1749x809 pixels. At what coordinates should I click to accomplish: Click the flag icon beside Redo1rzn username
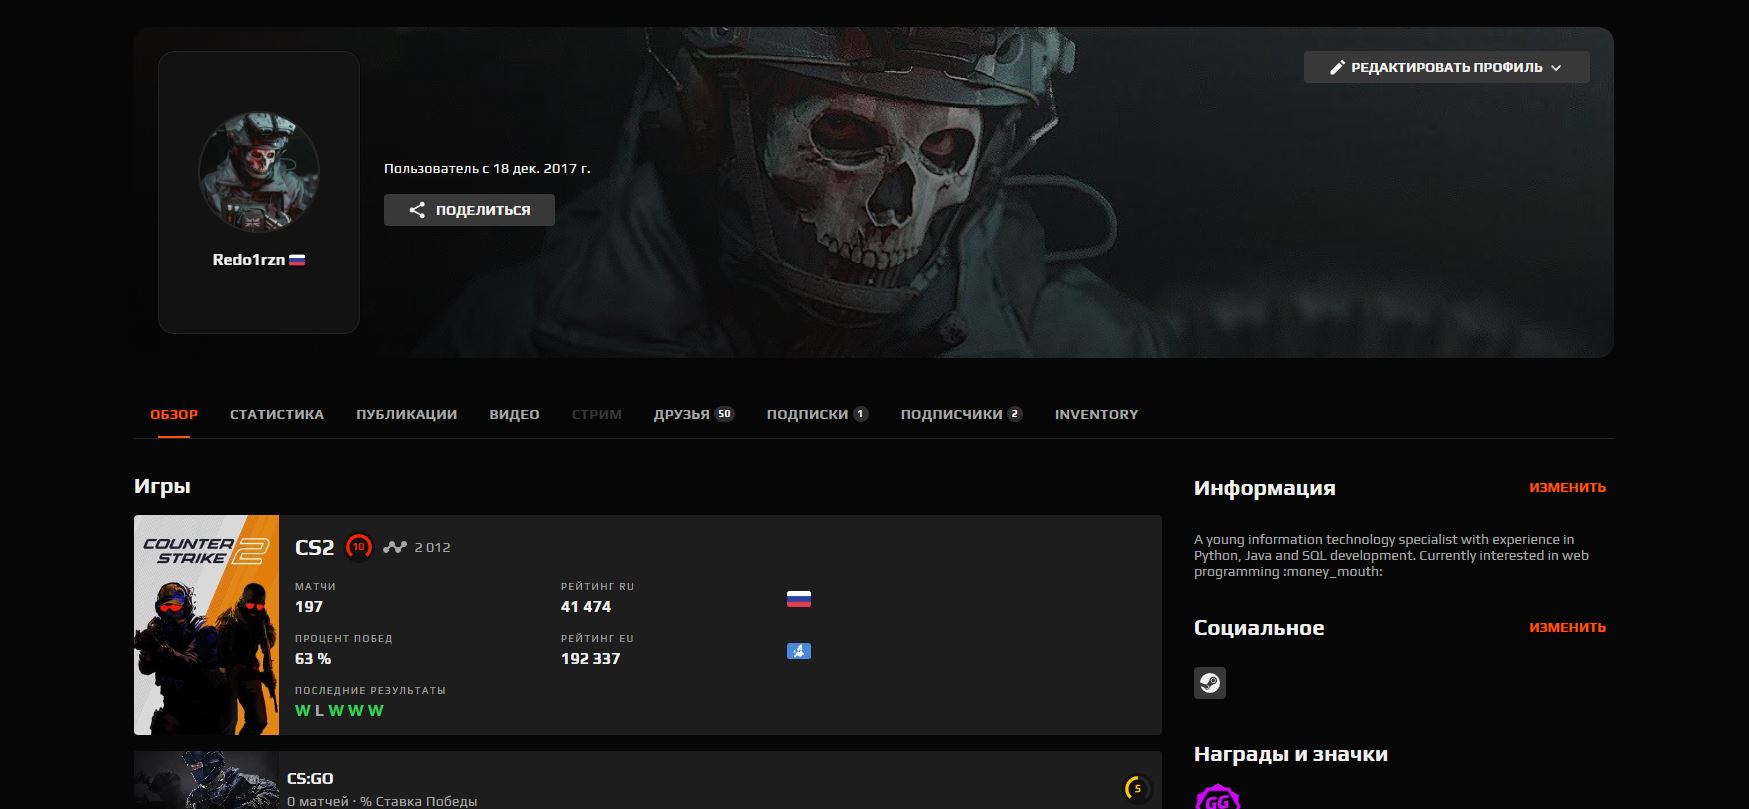(x=297, y=260)
